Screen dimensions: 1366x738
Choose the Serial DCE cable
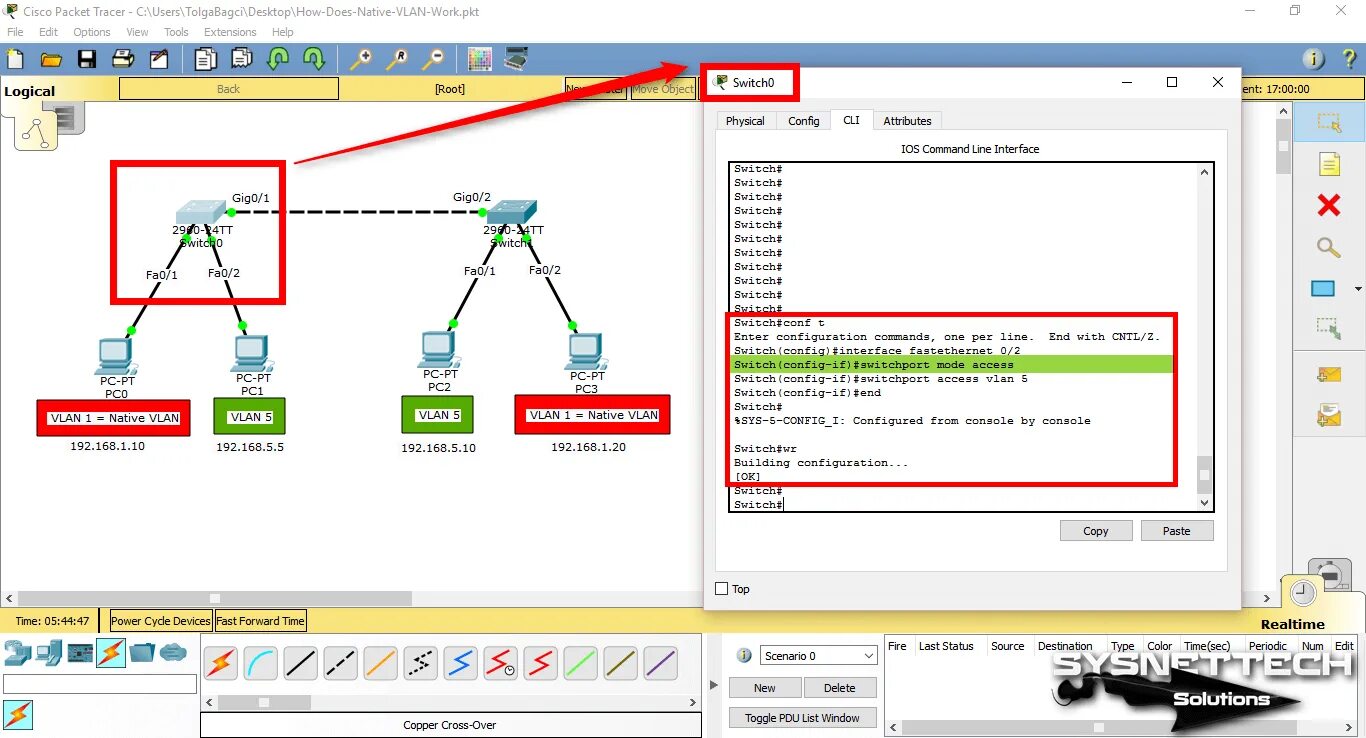point(500,663)
